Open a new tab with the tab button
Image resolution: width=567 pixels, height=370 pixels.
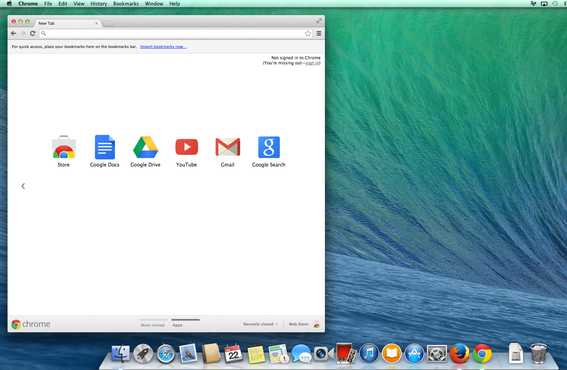(107, 24)
